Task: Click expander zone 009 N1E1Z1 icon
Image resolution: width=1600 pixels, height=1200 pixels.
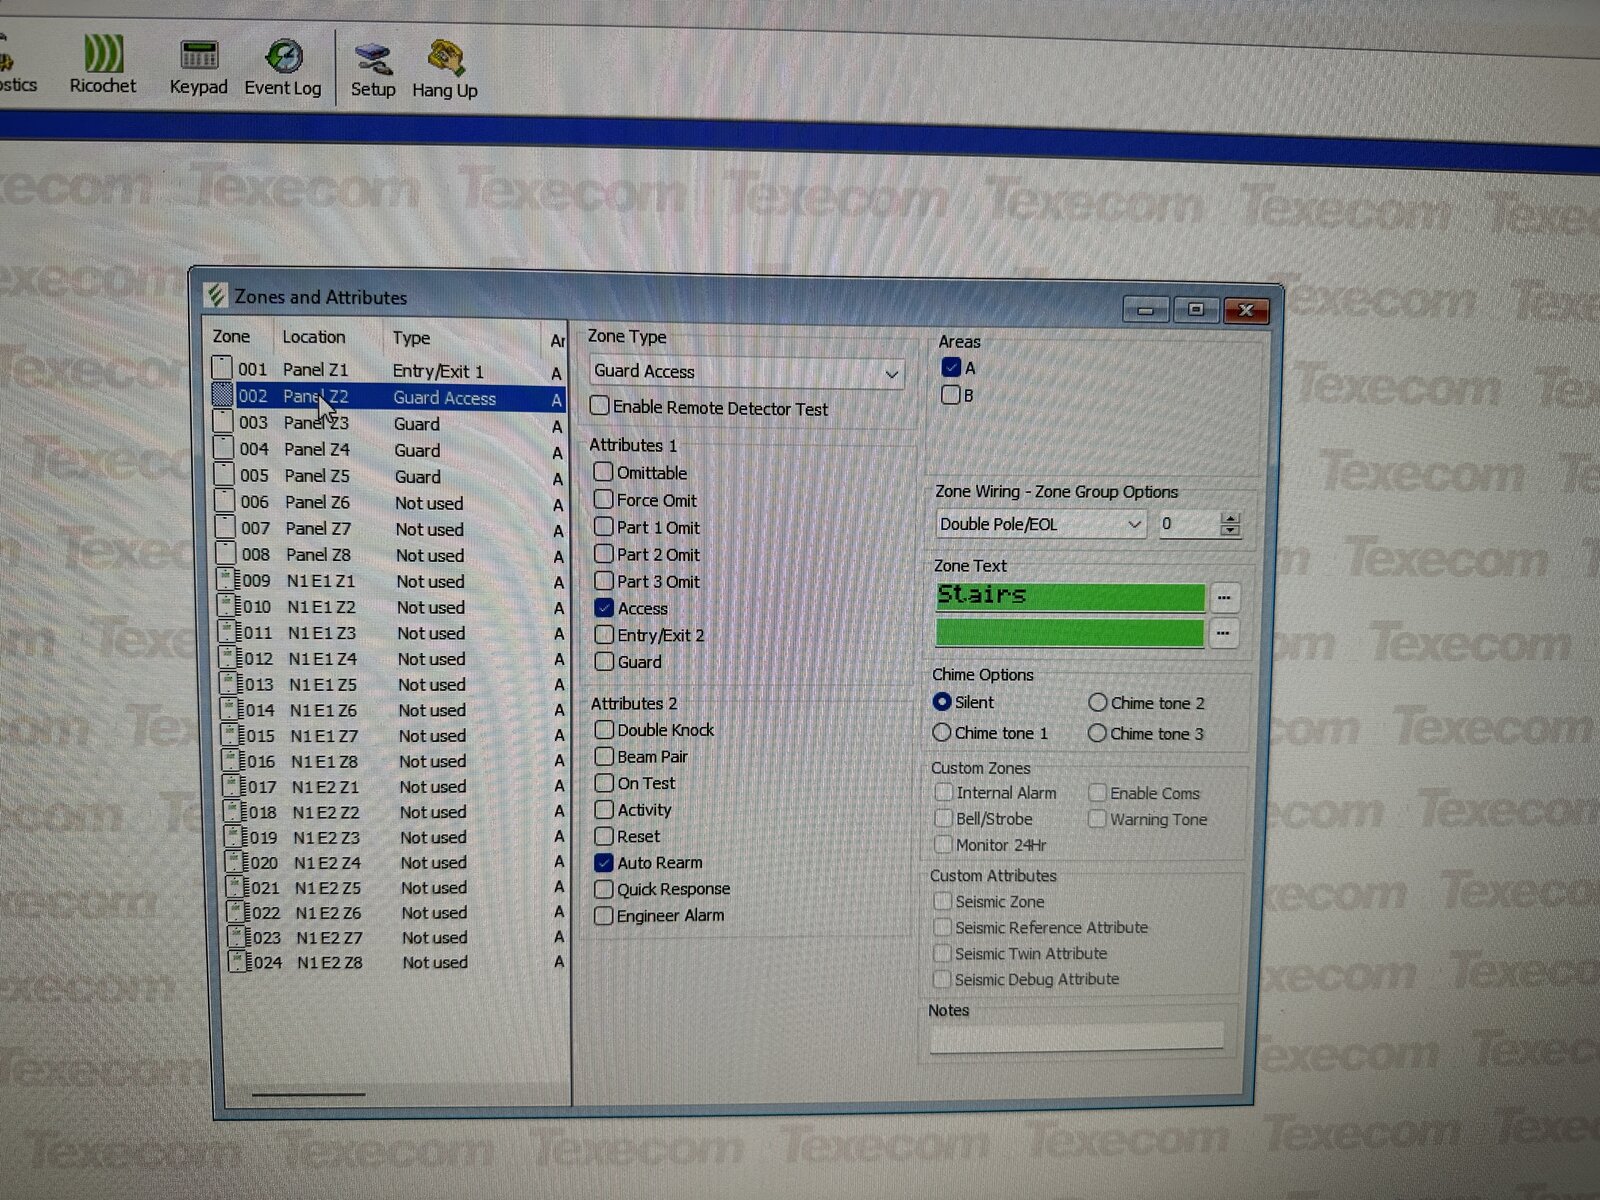Action: pyautogui.click(x=229, y=580)
